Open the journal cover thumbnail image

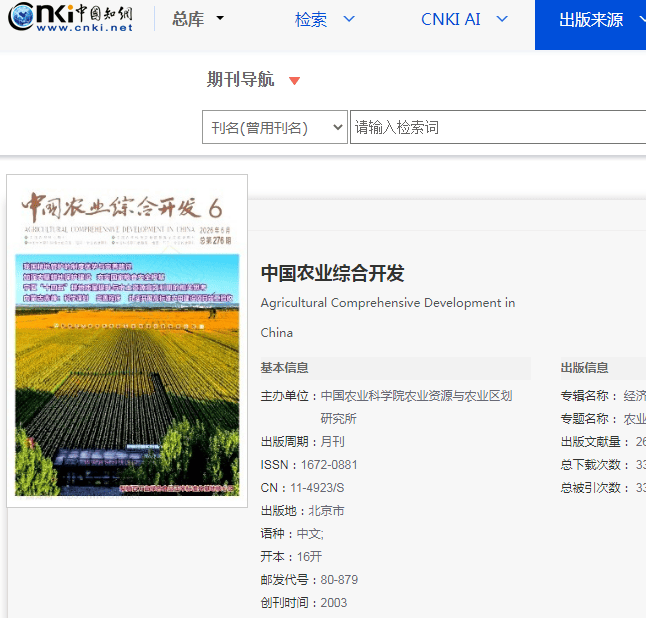127,341
